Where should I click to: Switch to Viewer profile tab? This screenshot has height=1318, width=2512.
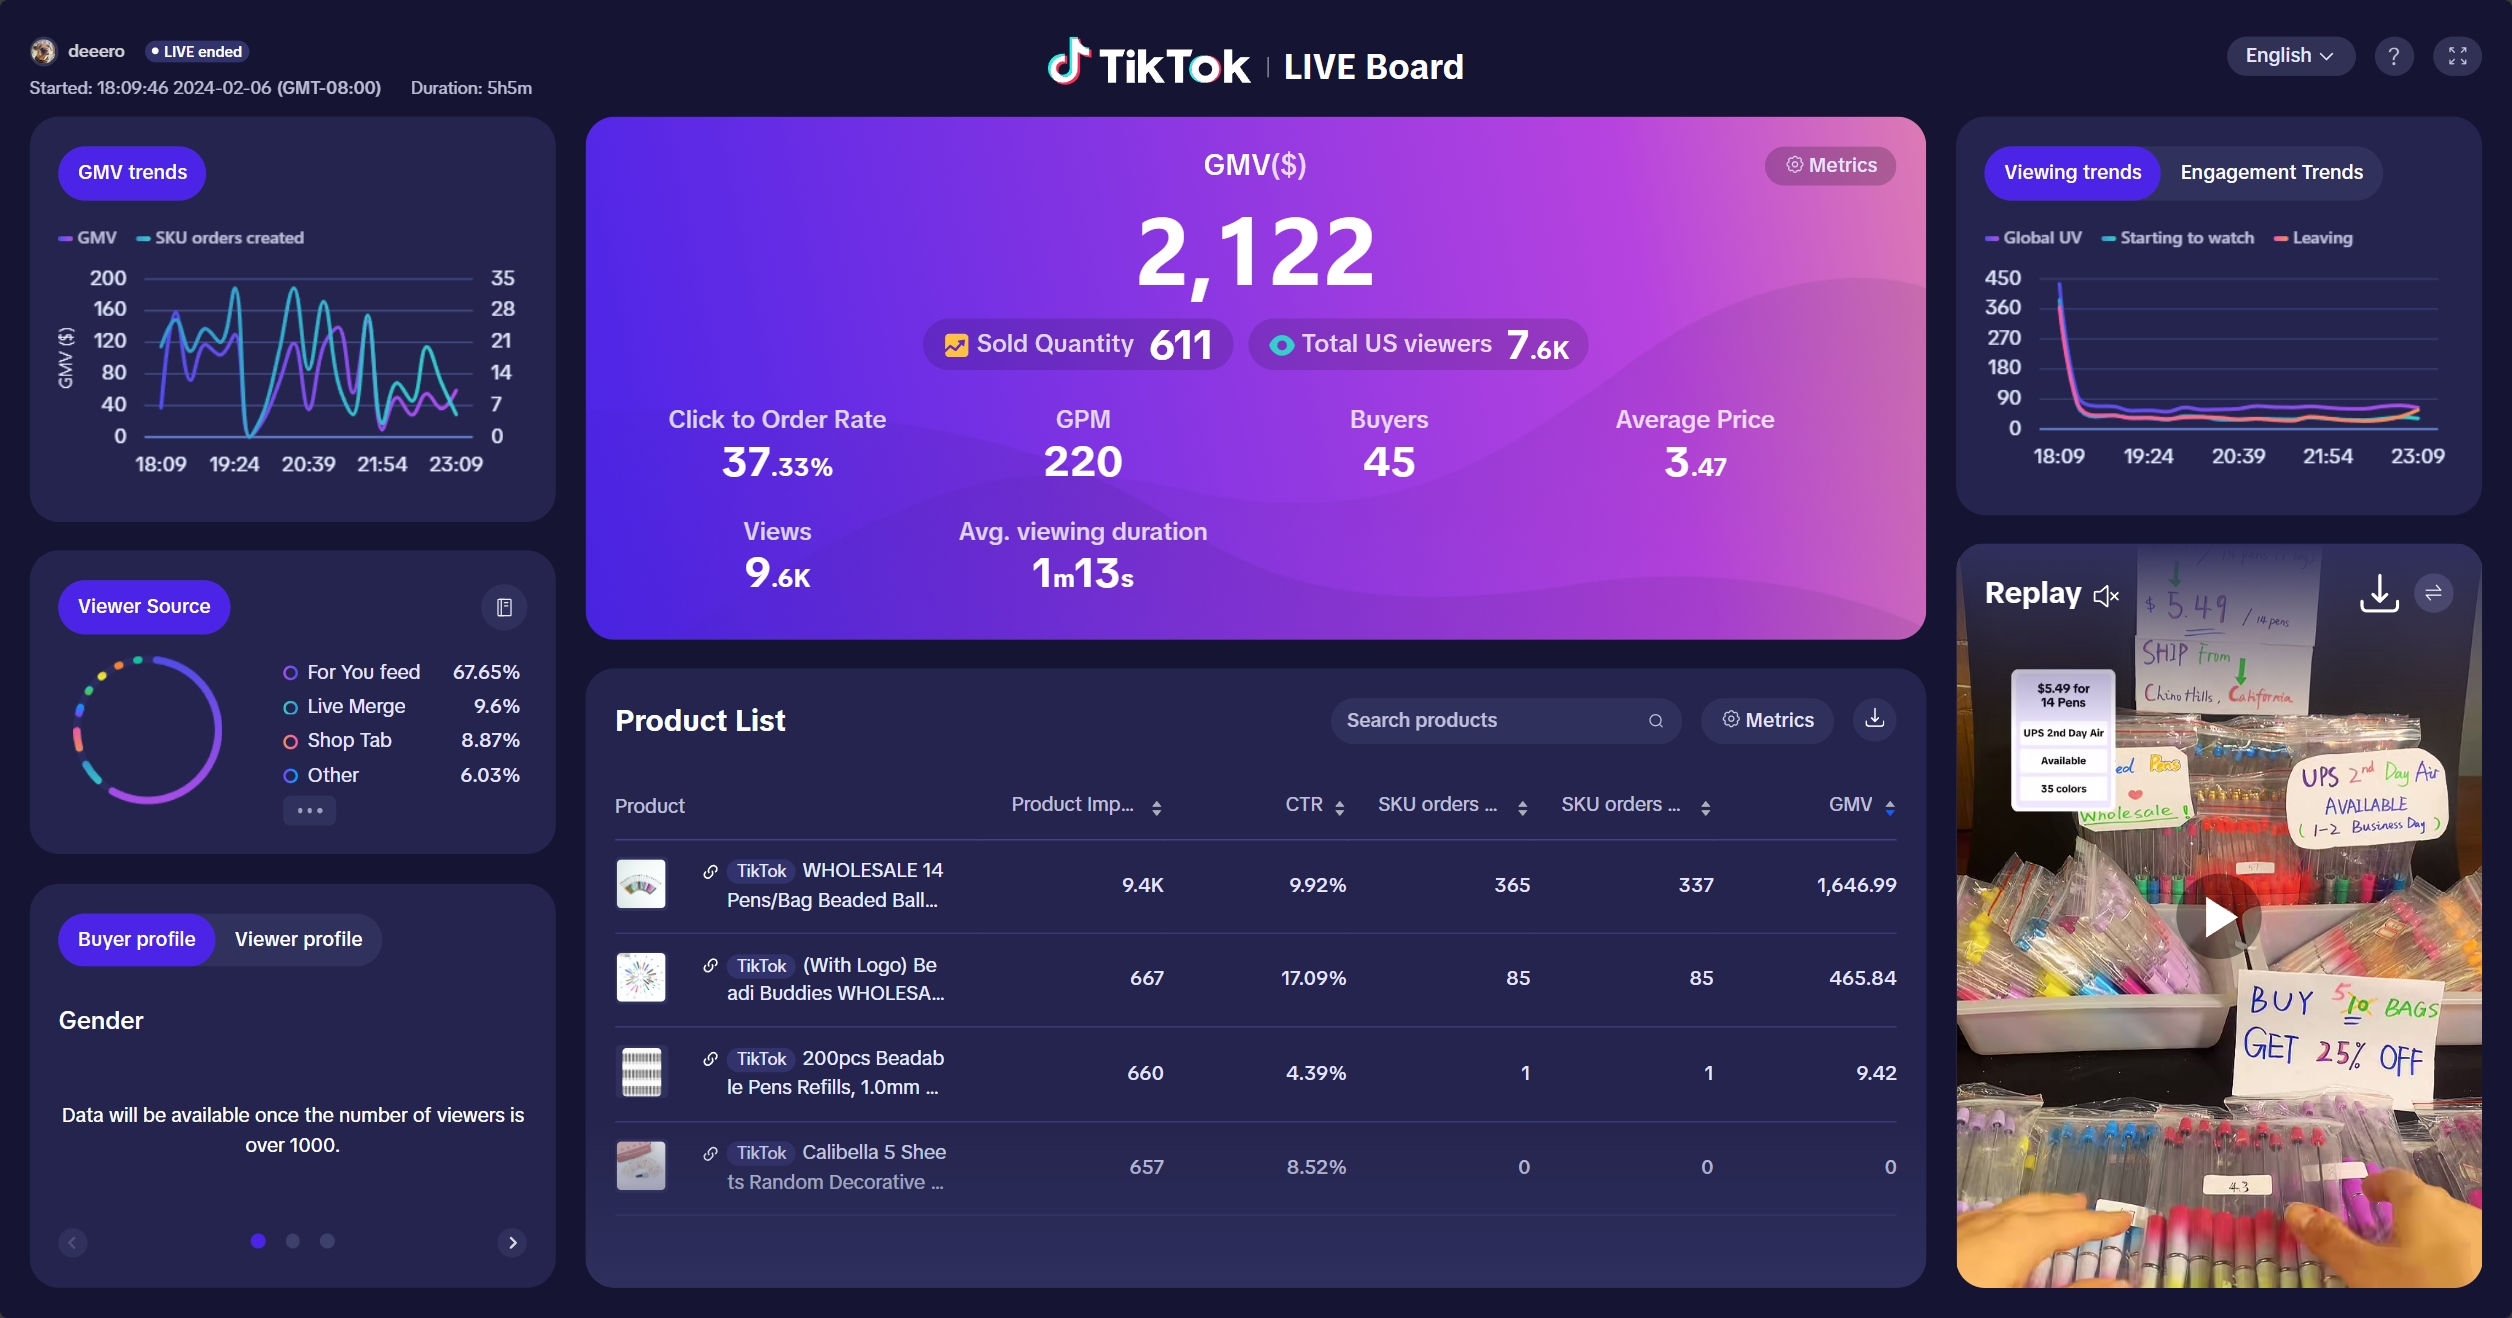[298, 940]
